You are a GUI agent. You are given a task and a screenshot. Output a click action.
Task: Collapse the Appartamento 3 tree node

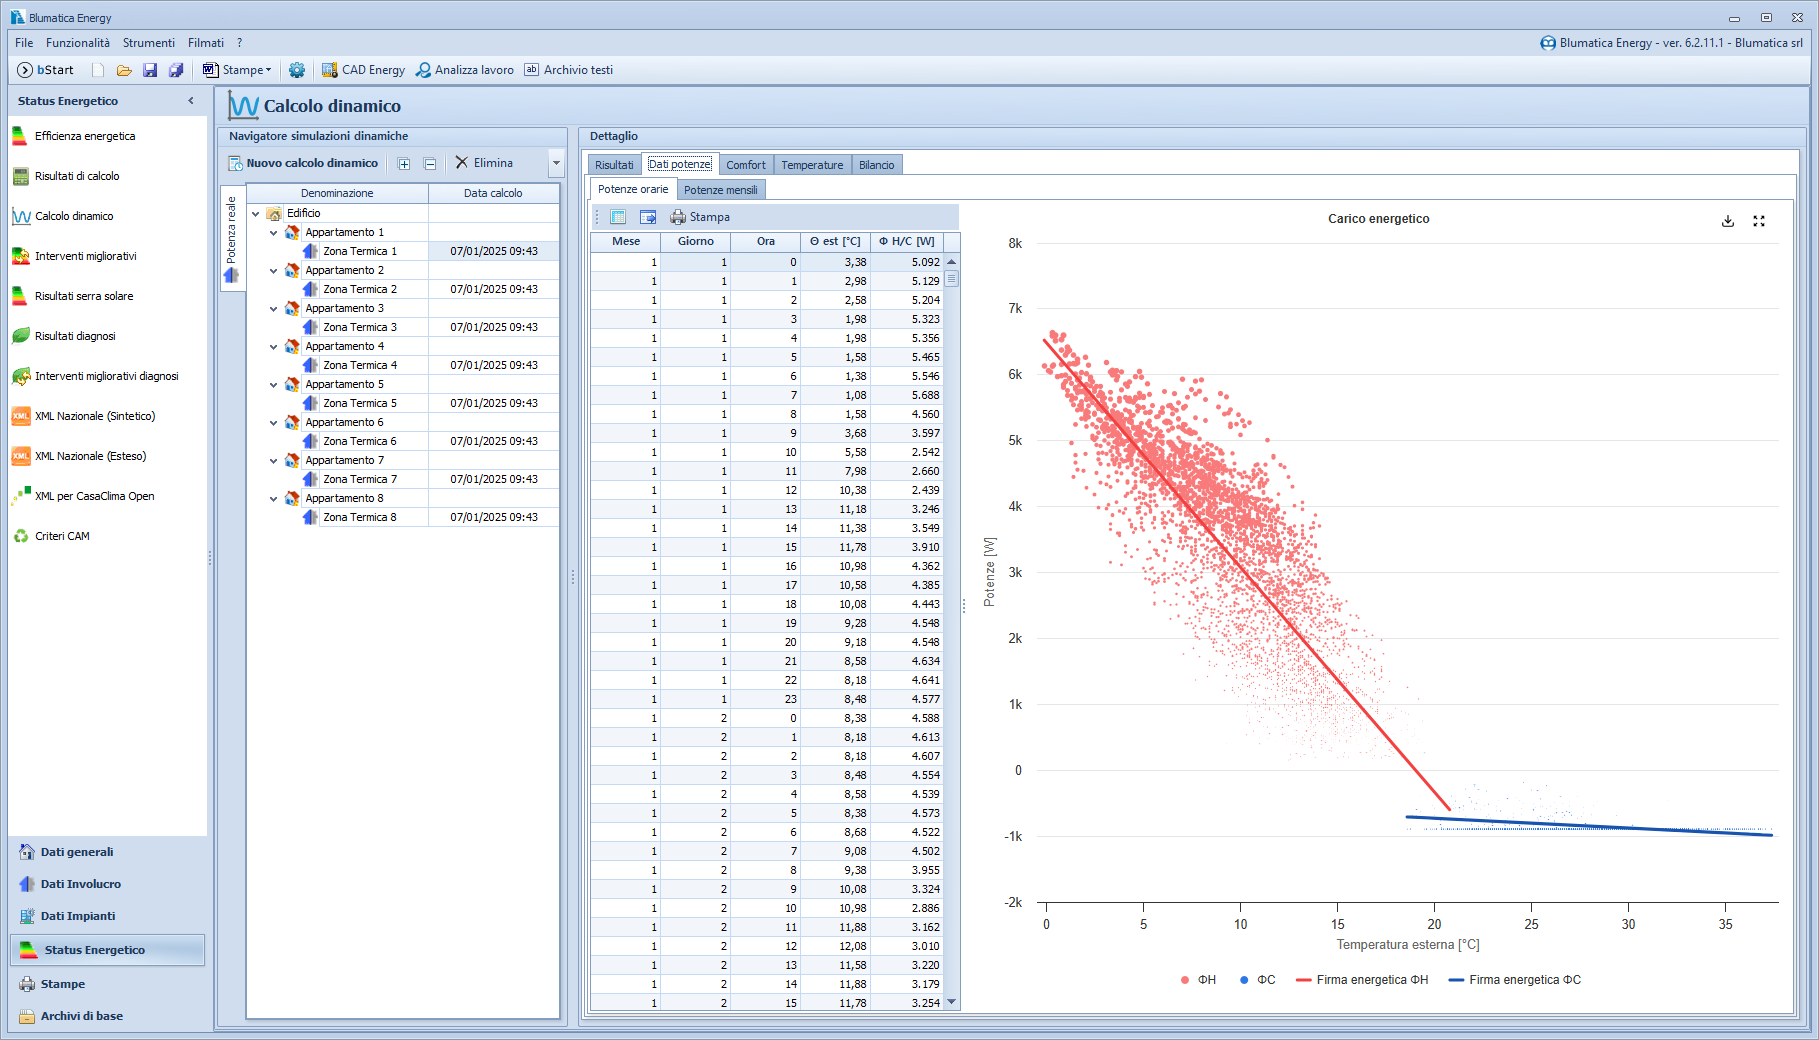(x=274, y=309)
